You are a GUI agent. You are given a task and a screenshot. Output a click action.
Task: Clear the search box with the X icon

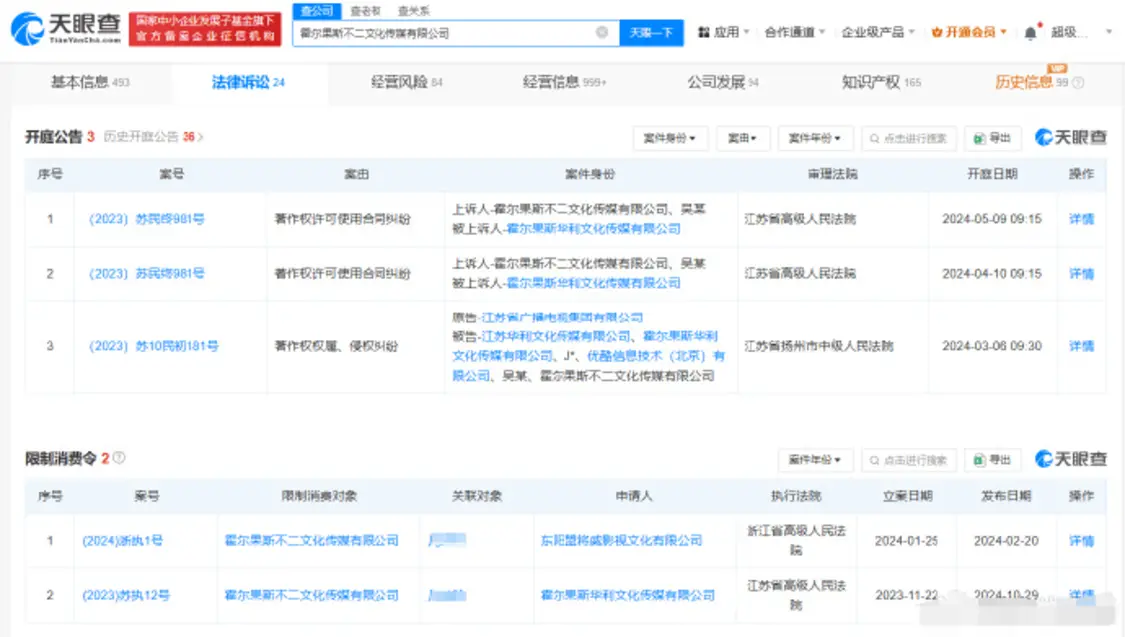[x=602, y=32]
